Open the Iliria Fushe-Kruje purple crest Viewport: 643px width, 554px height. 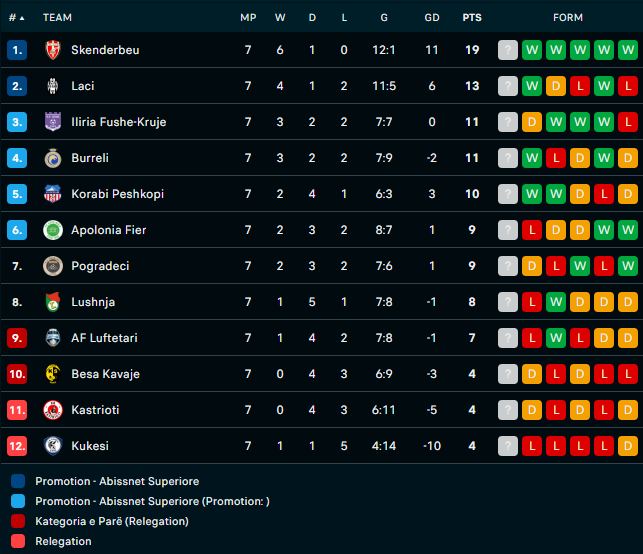[x=53, y=122]
